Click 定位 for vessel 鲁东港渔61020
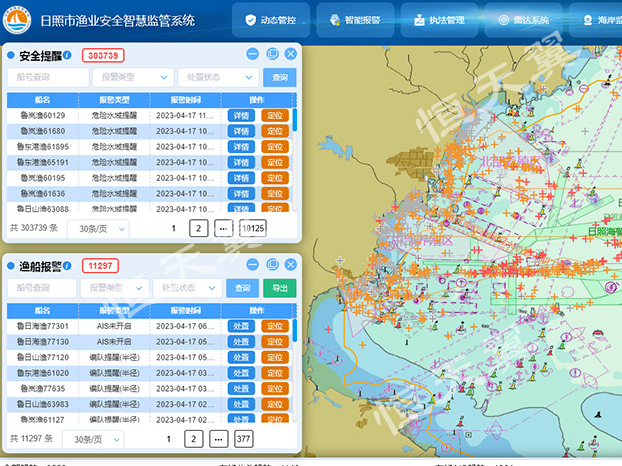This screenshot has height=466, width=622. 273,373
